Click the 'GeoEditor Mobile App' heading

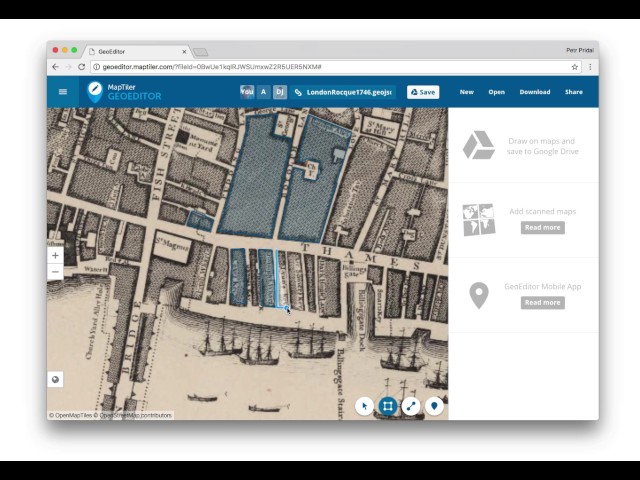[542, 287]
